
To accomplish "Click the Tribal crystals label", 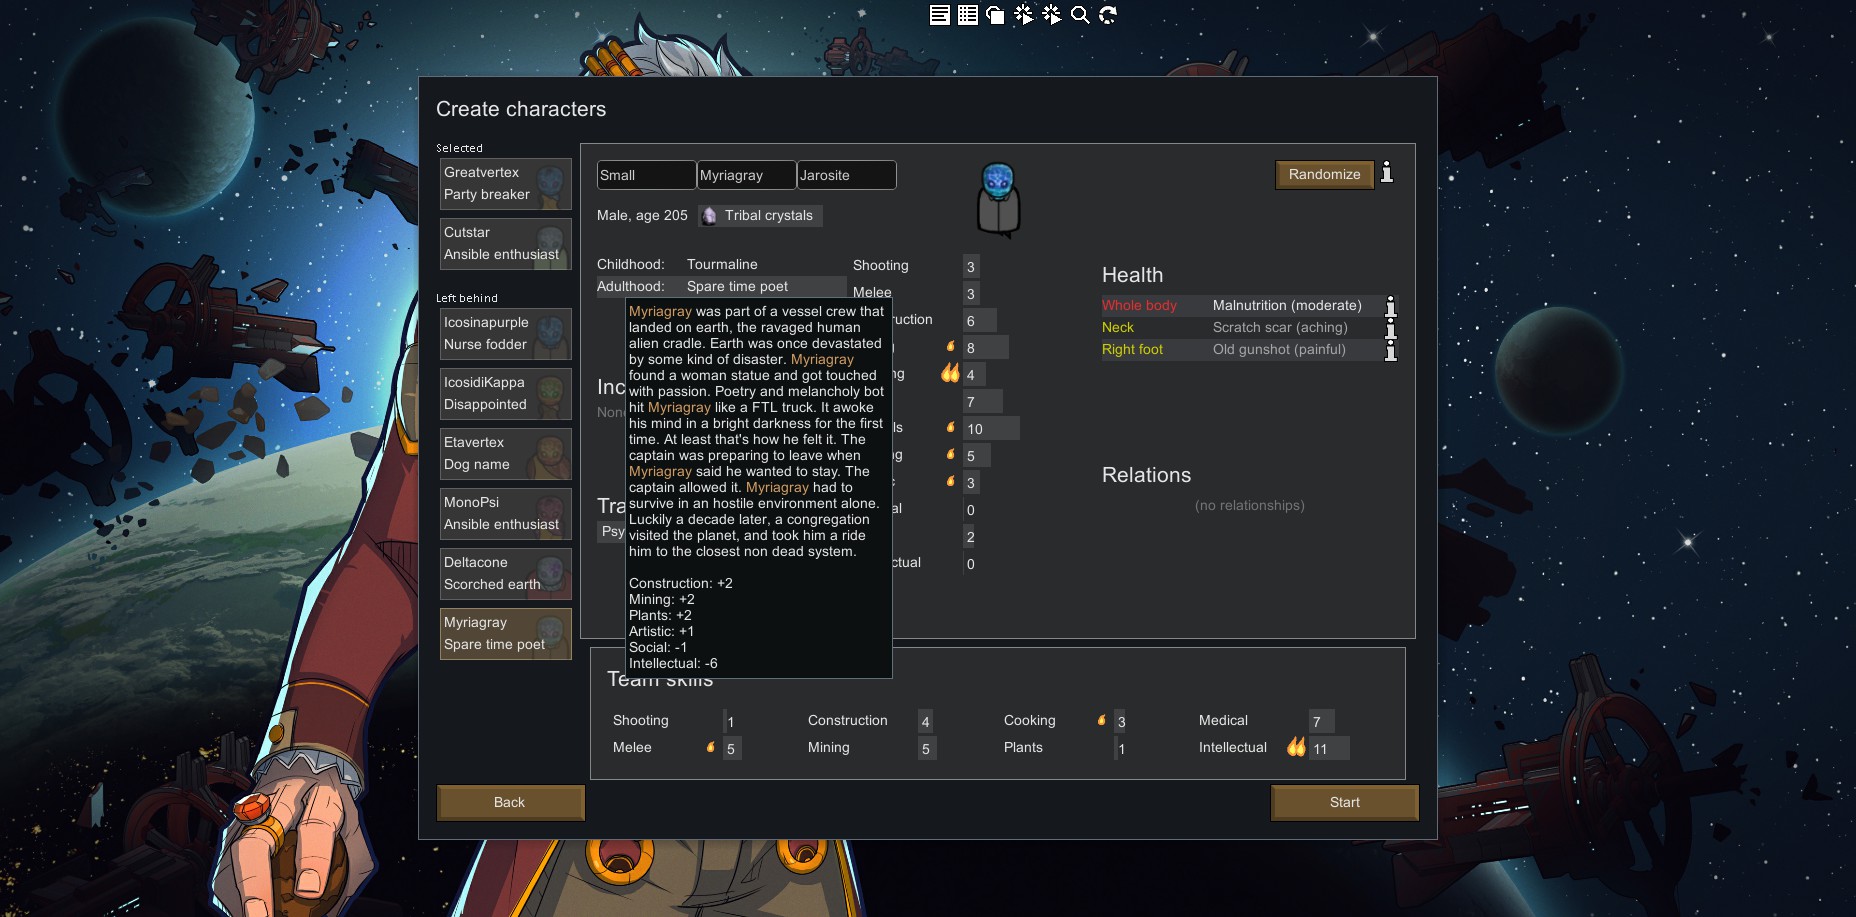I will [769, 216].
